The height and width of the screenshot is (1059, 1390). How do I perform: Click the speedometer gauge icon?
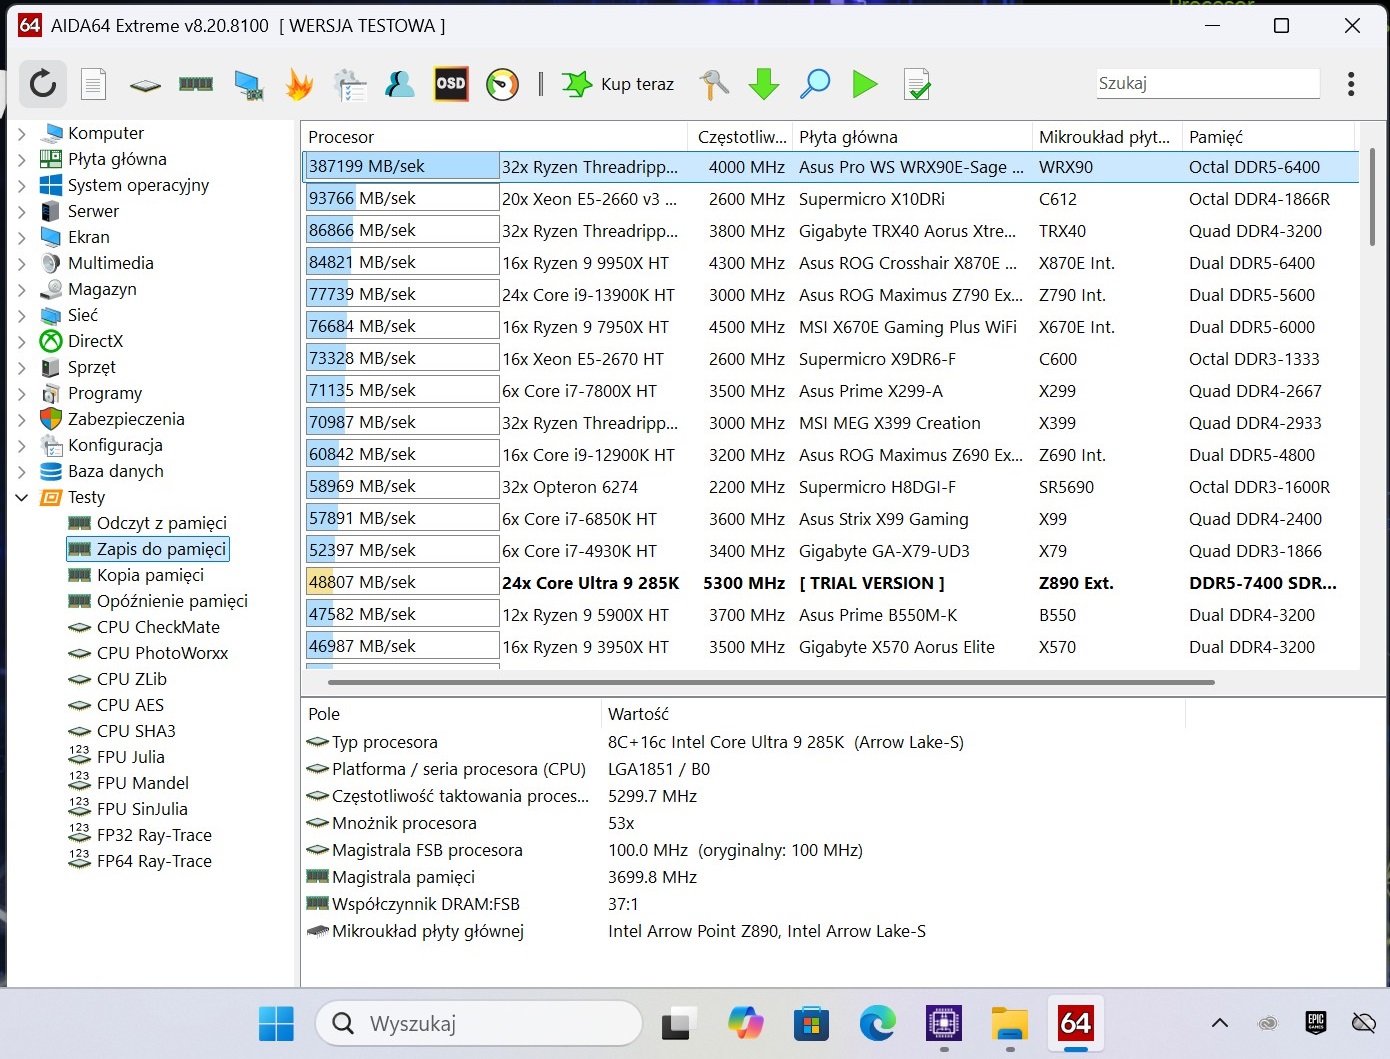502,85
